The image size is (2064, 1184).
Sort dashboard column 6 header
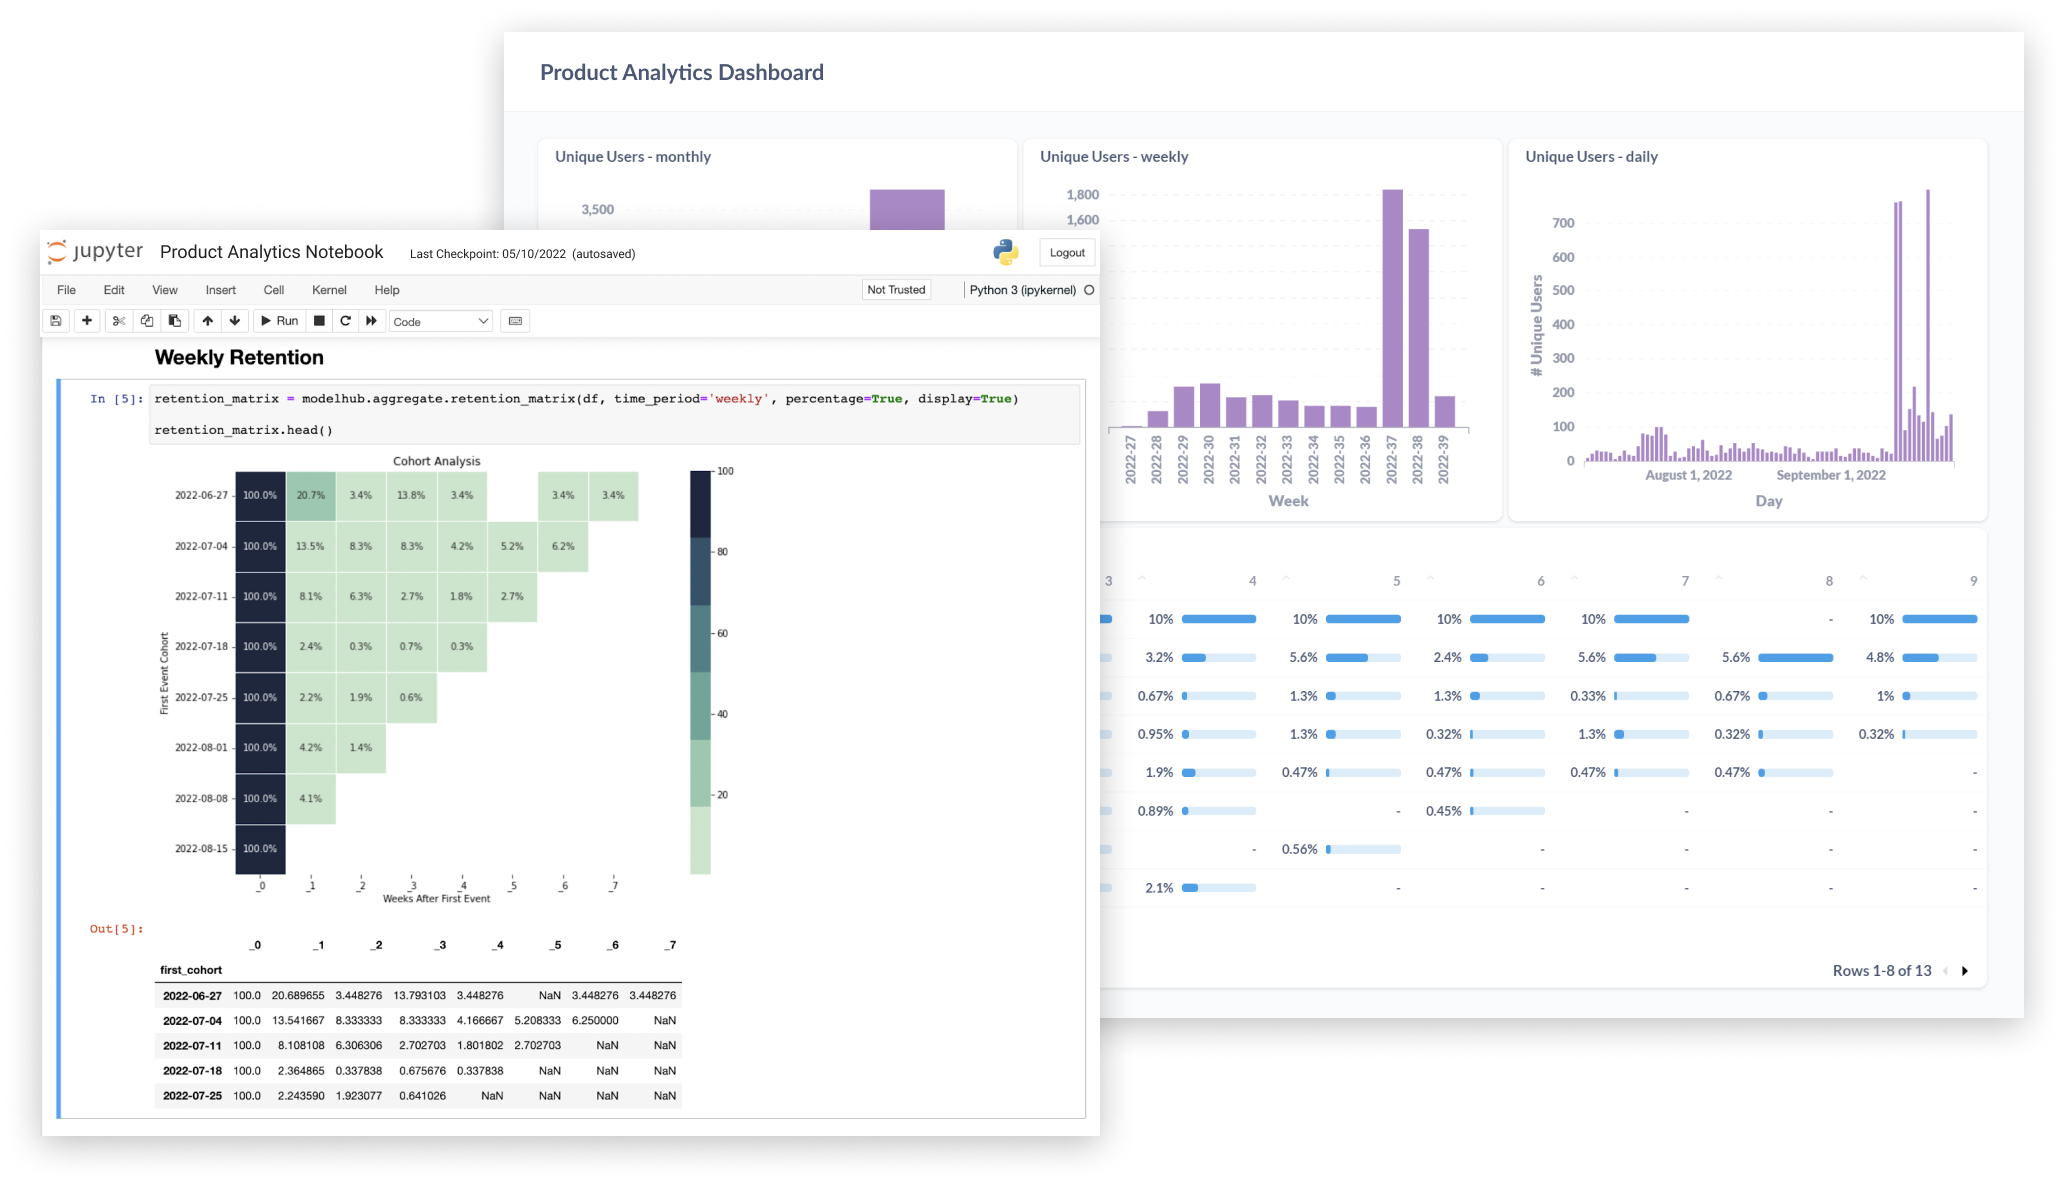[x=1540, y=581]
